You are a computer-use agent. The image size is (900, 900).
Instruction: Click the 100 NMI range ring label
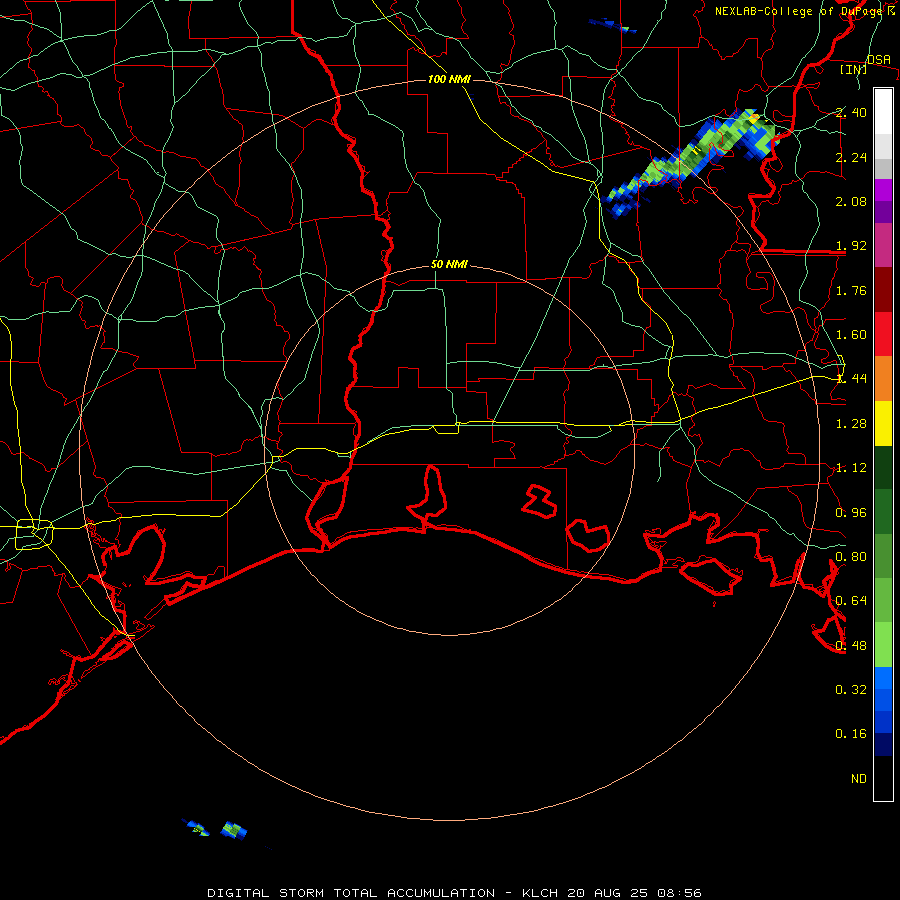tap(449, 79)
